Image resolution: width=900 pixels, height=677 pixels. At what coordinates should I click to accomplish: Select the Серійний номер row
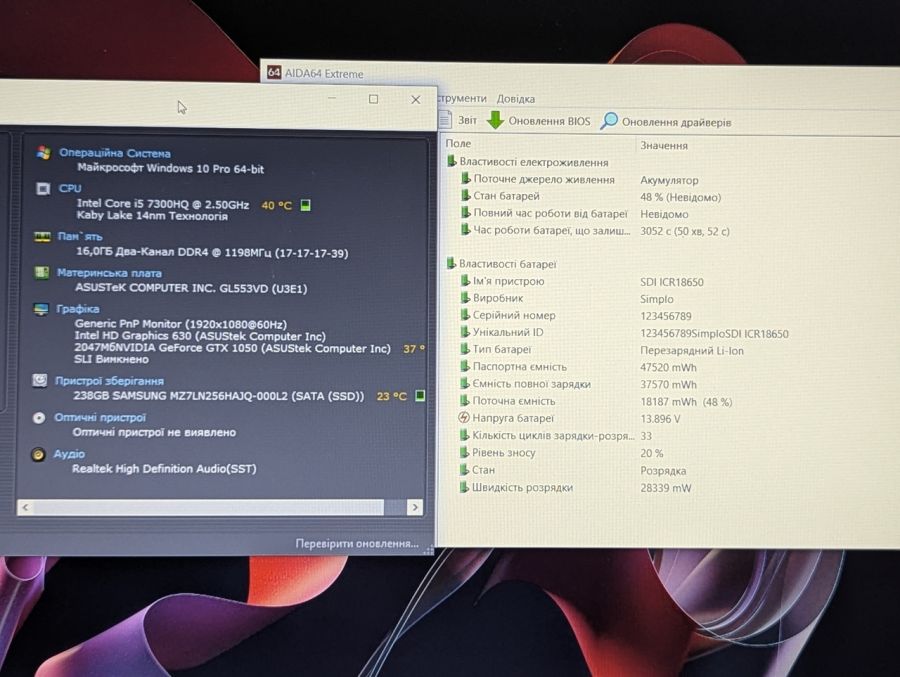576,315
